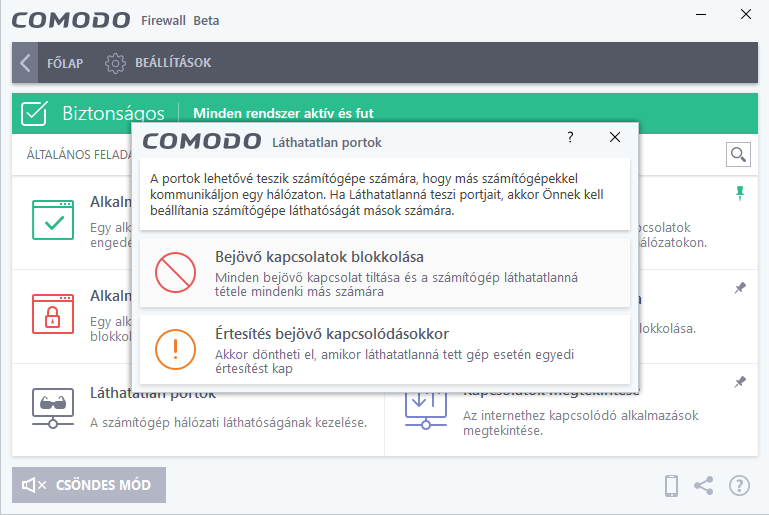Go to FŐLAP home page
Viewport: 769px width, 515px height.
(65, 63)
